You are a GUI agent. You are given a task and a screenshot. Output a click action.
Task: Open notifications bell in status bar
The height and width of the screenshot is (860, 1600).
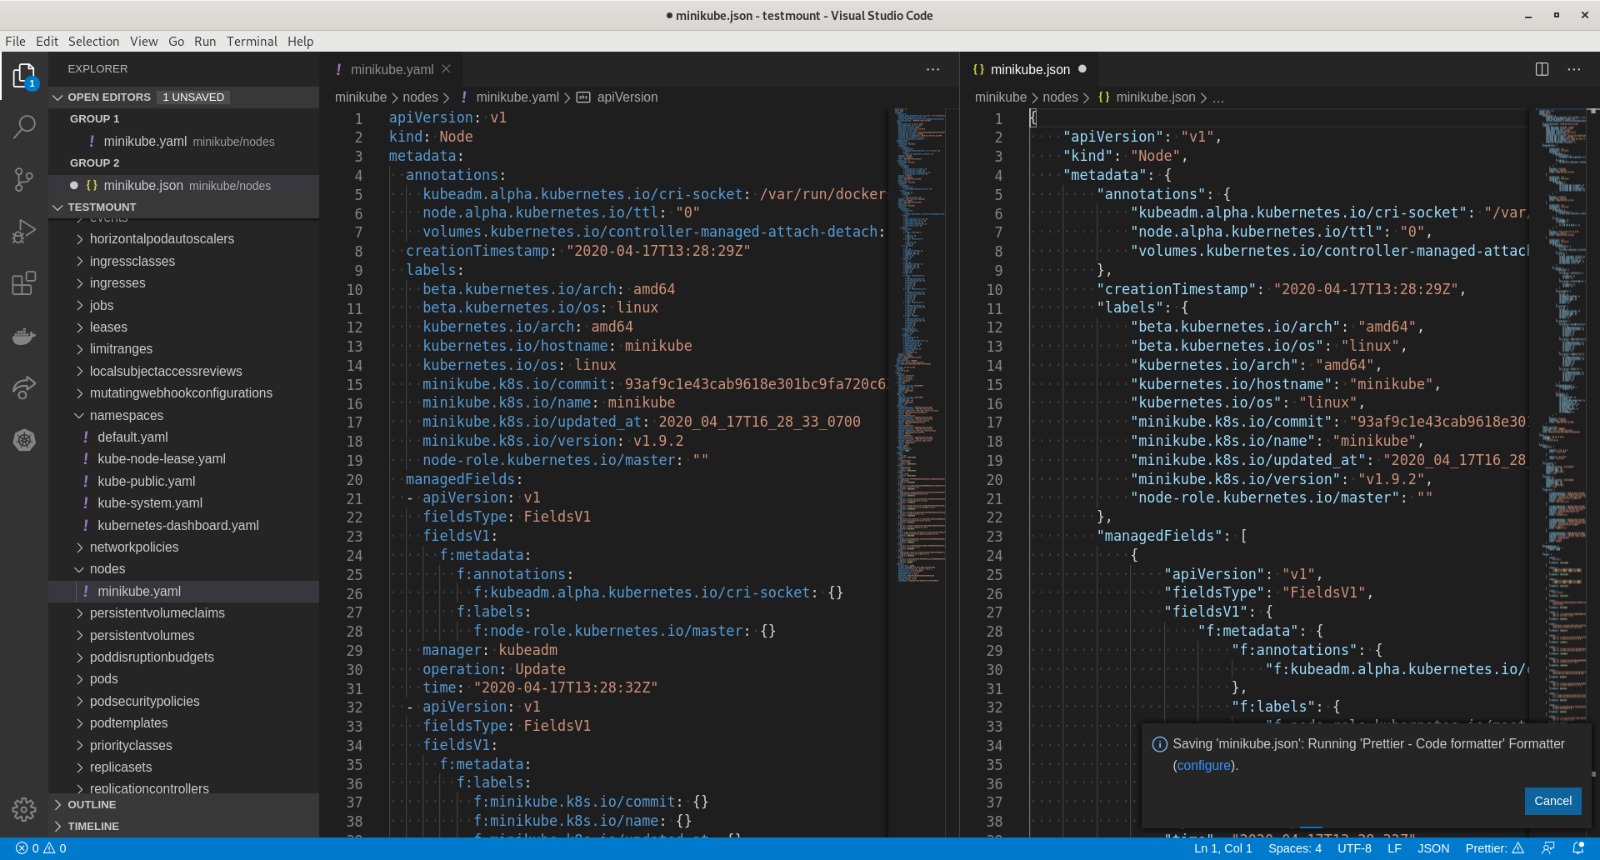[x=1579, y=848]
